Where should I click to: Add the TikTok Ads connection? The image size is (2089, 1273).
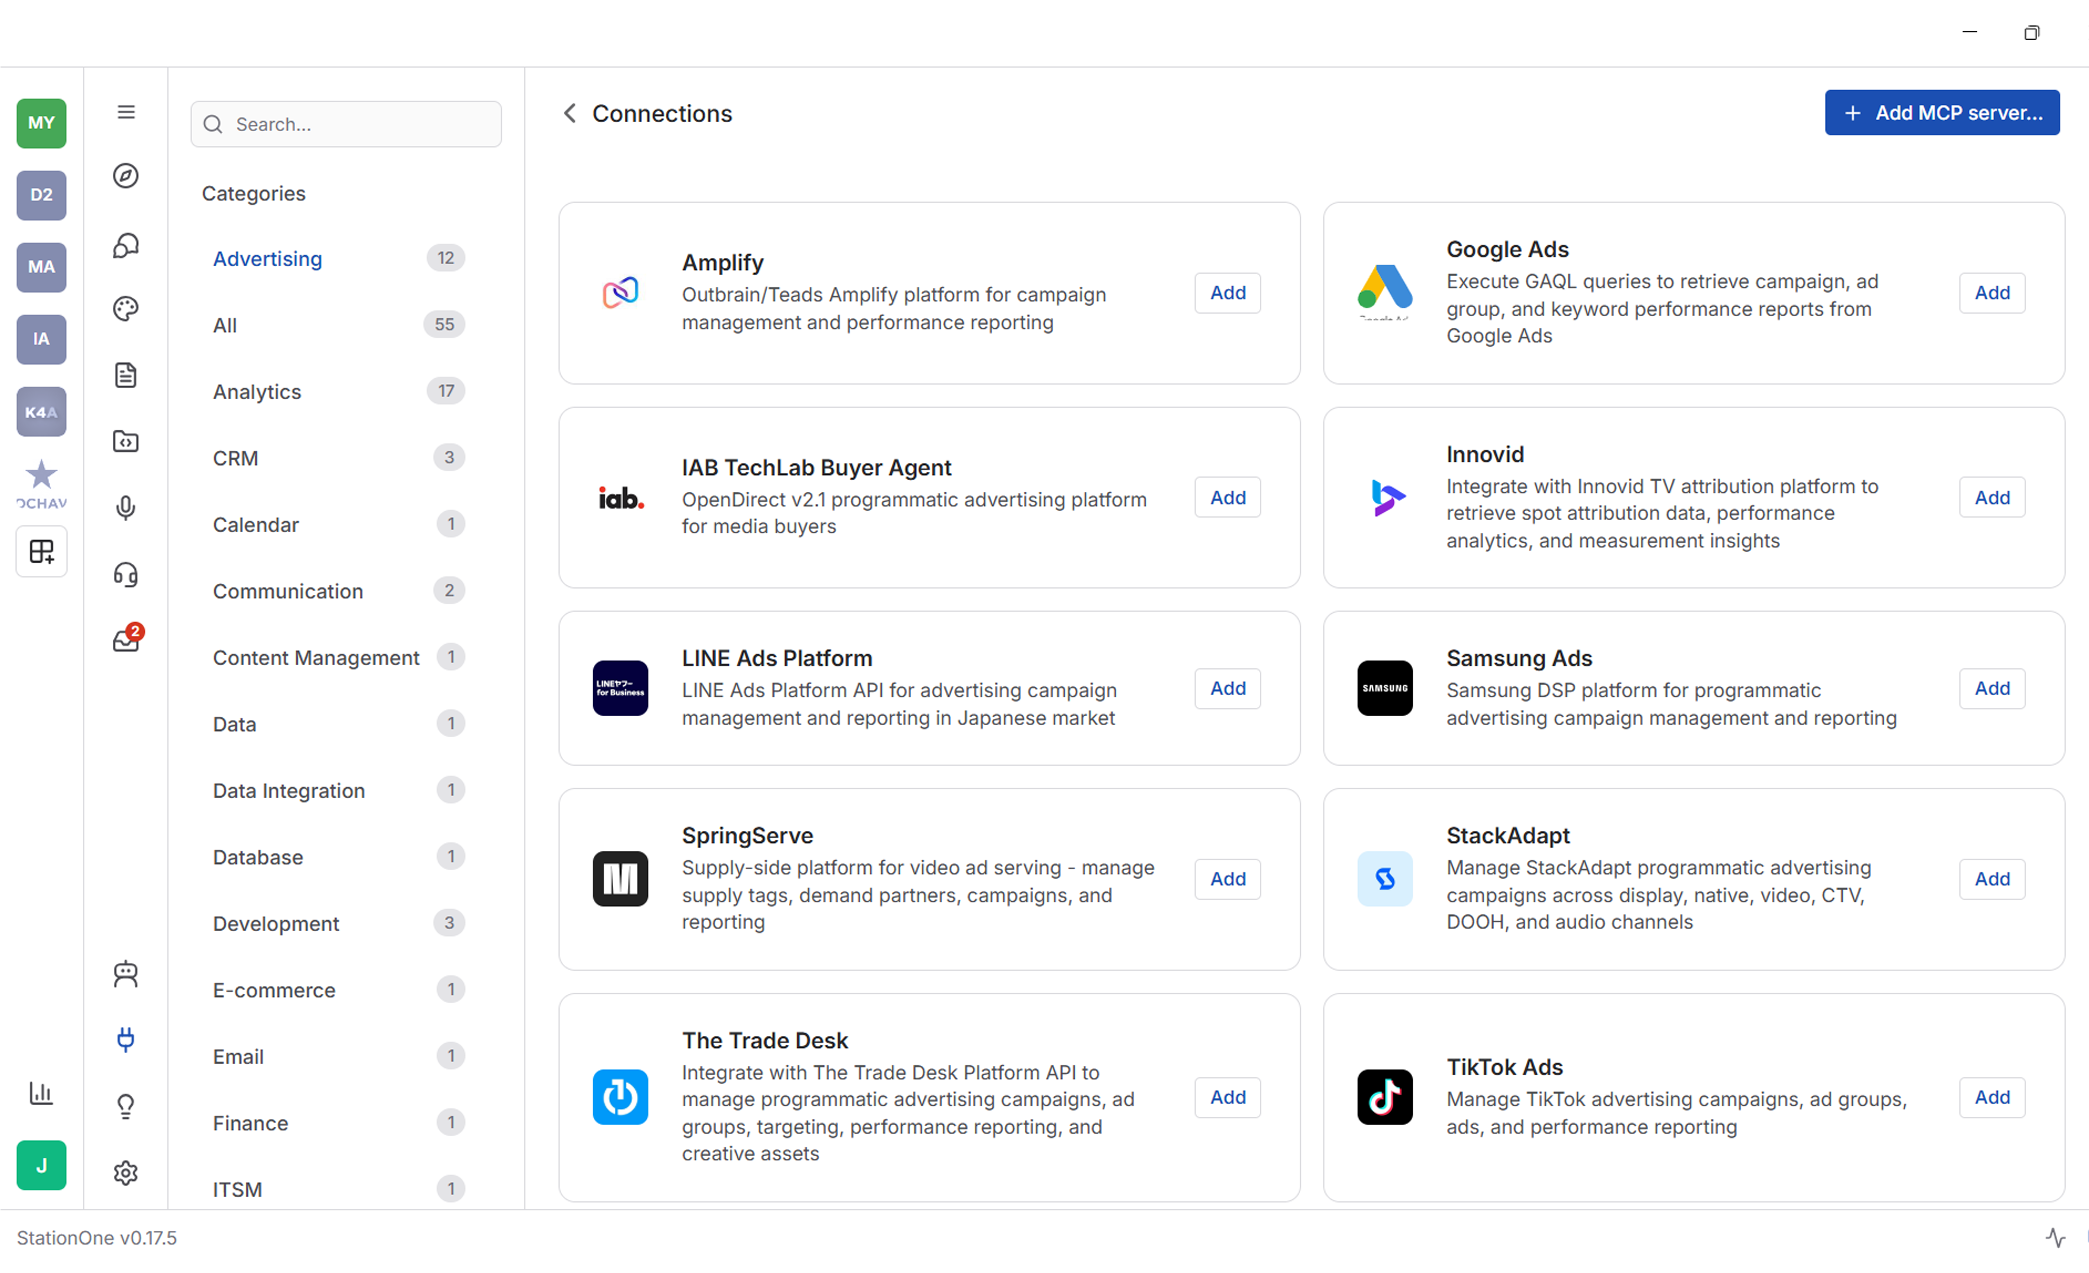(1991, 1097)
